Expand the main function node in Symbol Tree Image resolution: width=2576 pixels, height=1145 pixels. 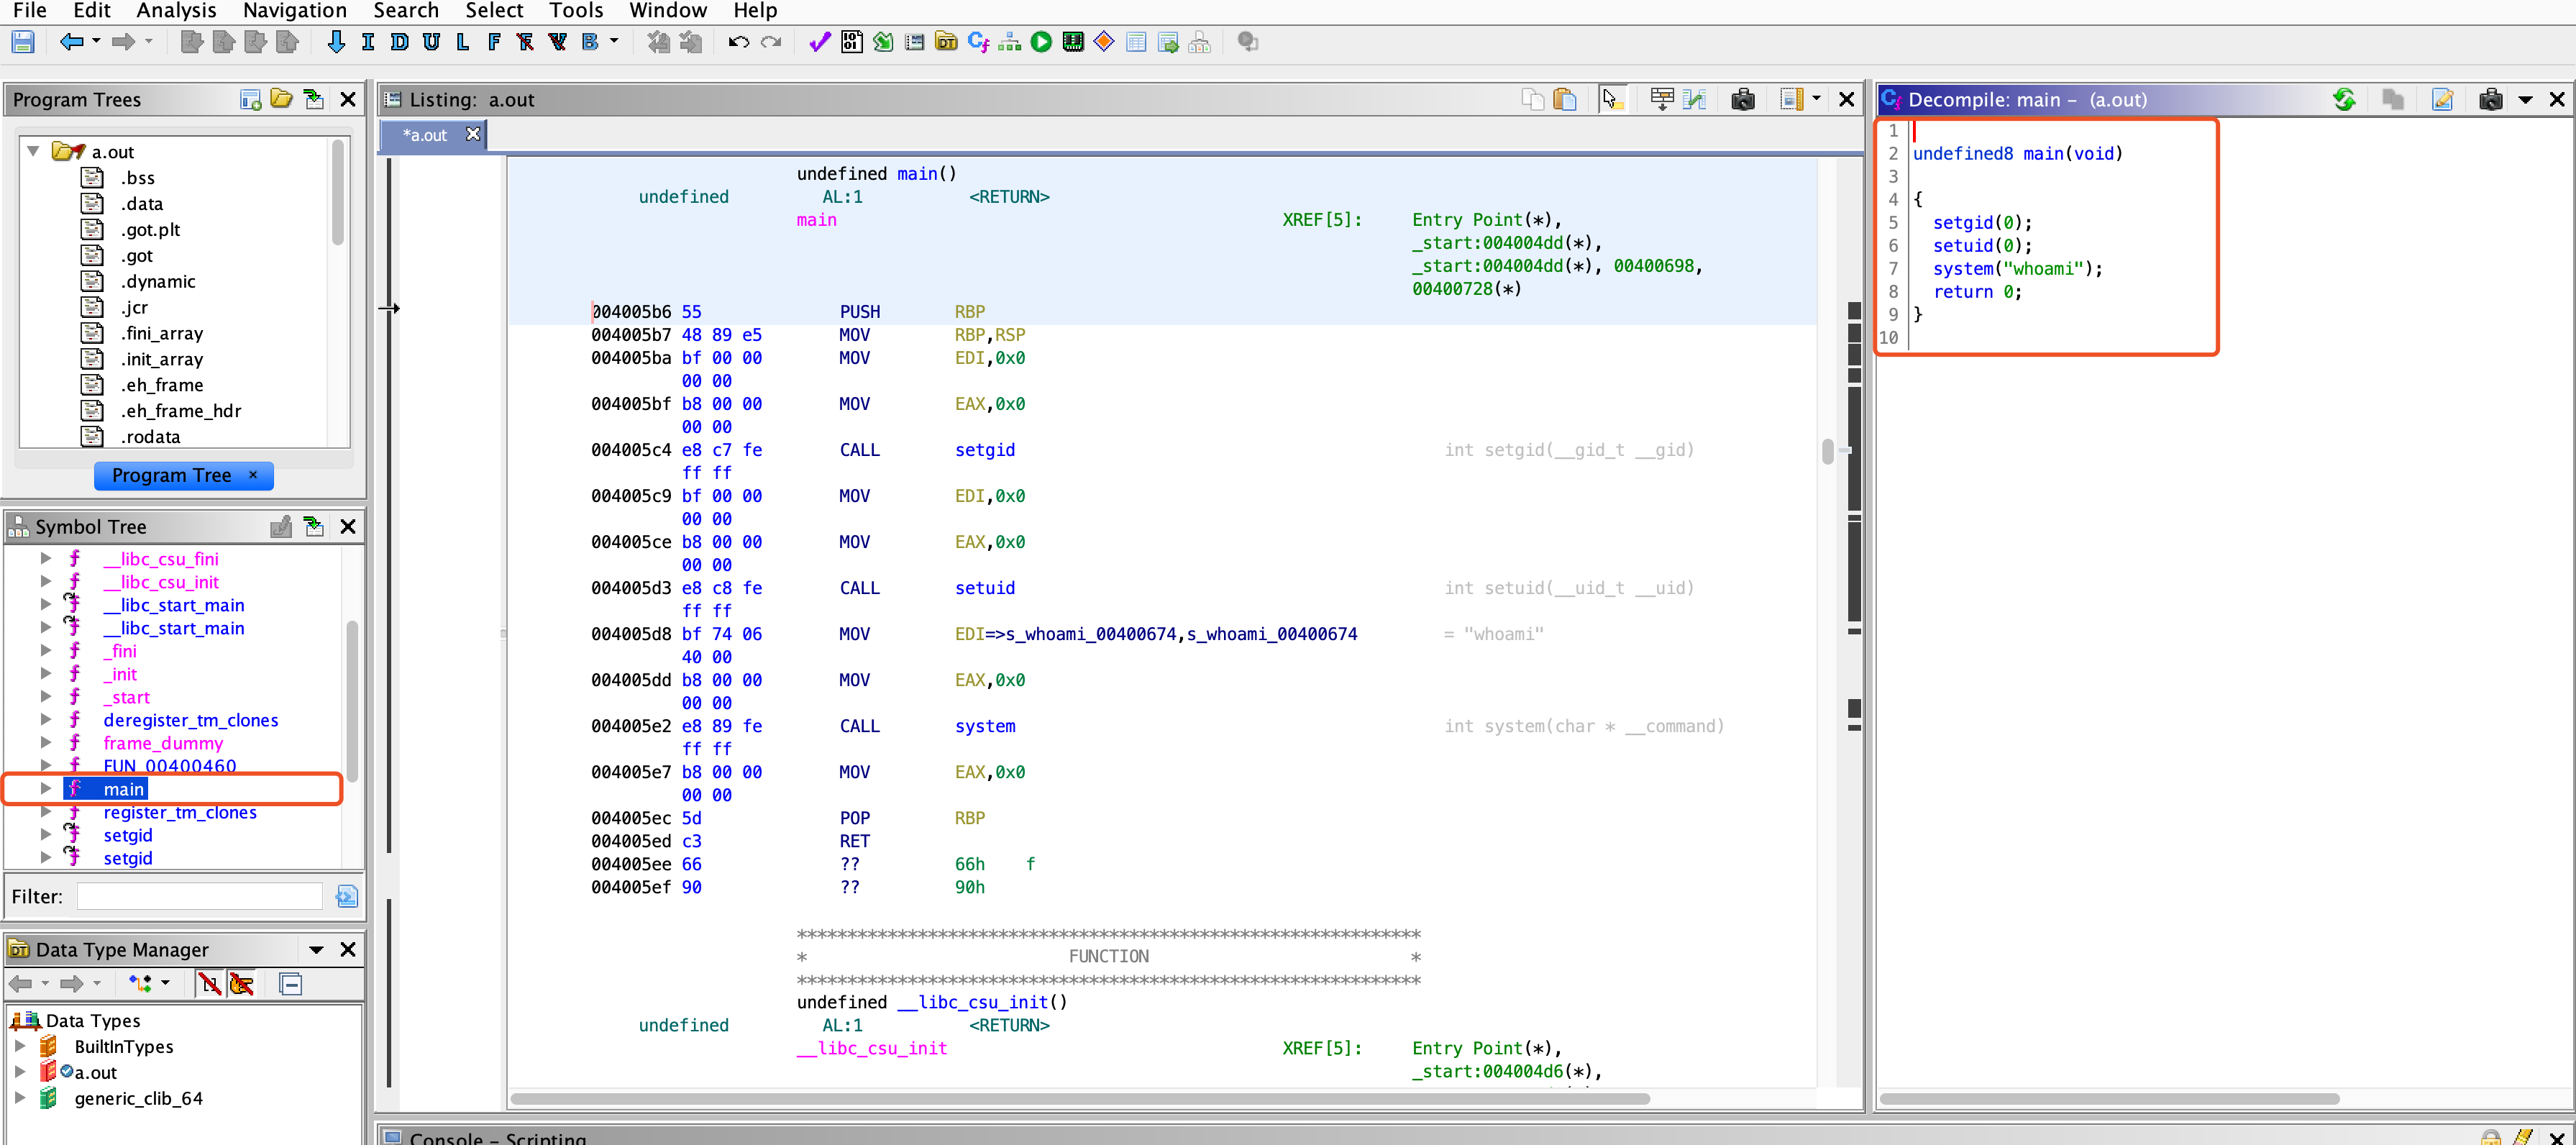click(46, 789)
